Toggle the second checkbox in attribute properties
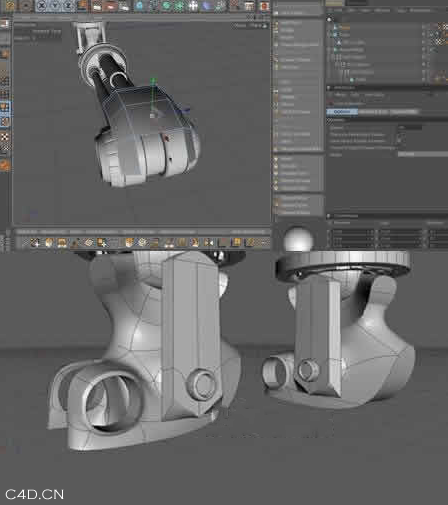Viewport: 448px width, 505px height. (x=401, y=142)
